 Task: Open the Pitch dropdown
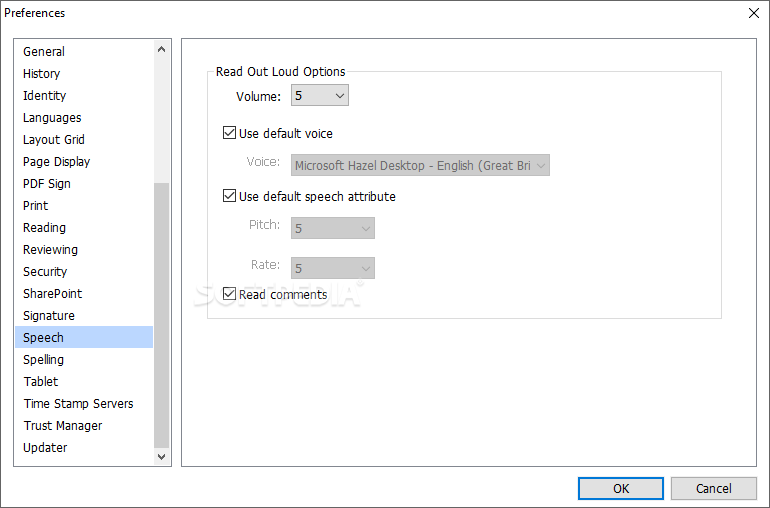[x=332, y=228]
